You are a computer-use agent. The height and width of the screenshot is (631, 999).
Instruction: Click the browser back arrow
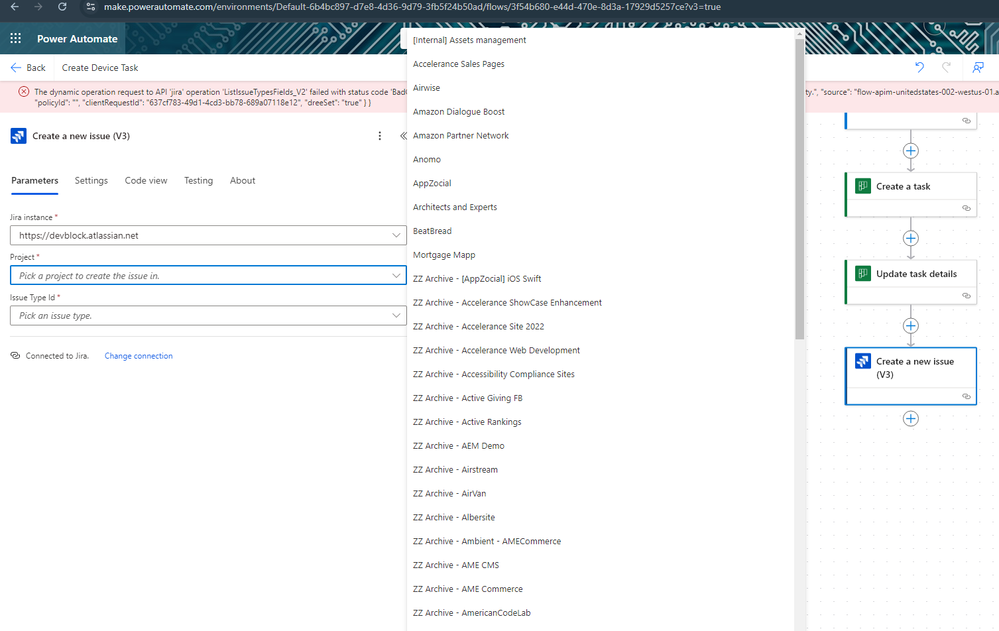(x=15, y=6)
